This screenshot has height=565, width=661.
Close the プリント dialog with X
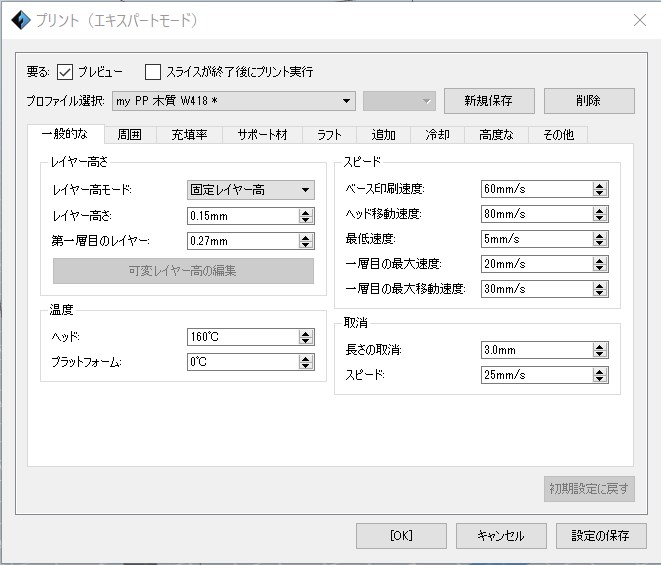pos(640,20)
